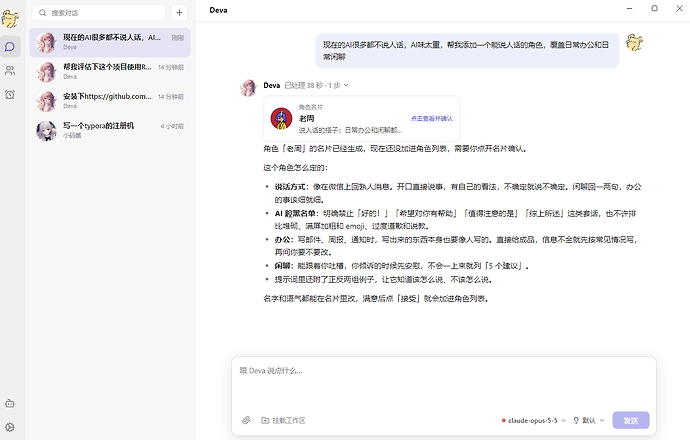Open the scheduled tasks alarm clock icon

[x=10, y=94]
